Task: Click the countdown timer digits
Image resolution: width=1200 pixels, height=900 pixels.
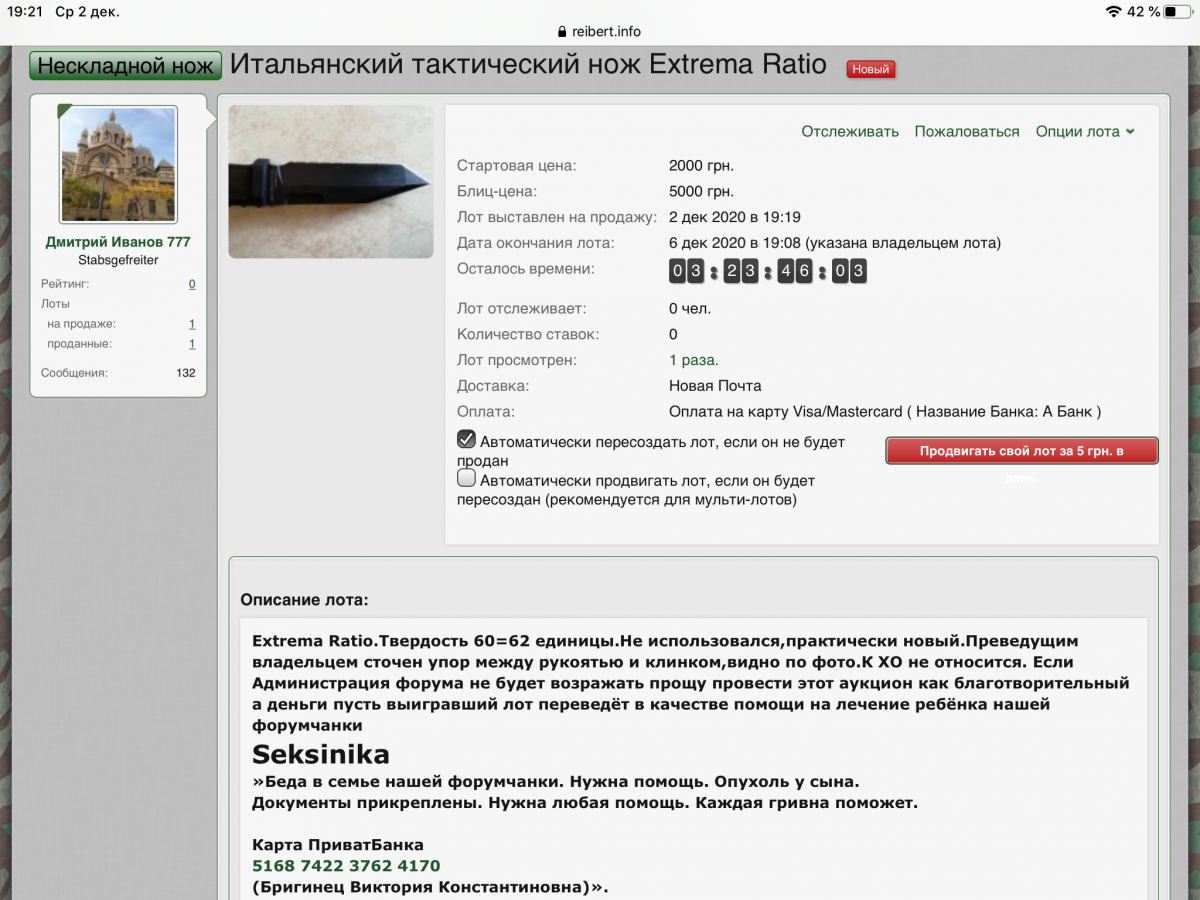Action: (x=767, y=271)
